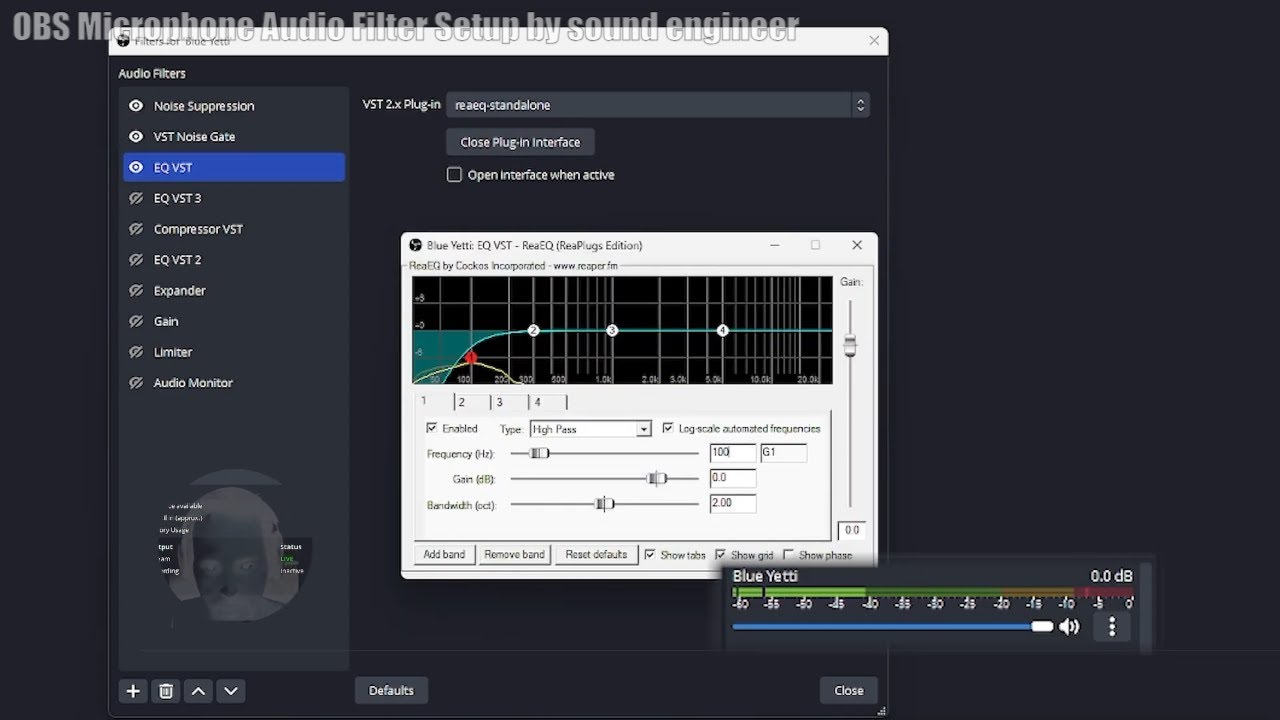
Task: Click the vertical master Gain slider
Action: pos(850,345)
